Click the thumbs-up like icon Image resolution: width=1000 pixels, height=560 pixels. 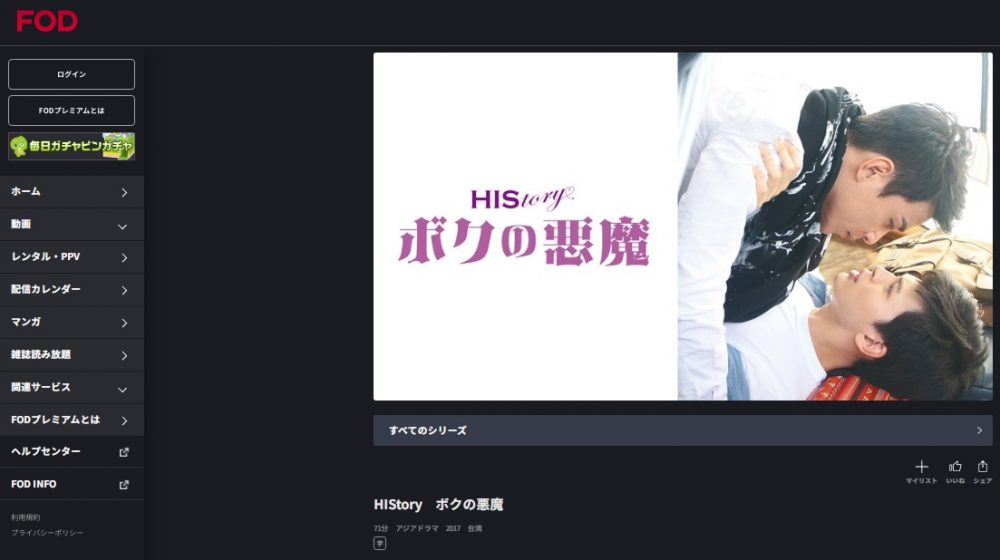(x=955, y=467)
